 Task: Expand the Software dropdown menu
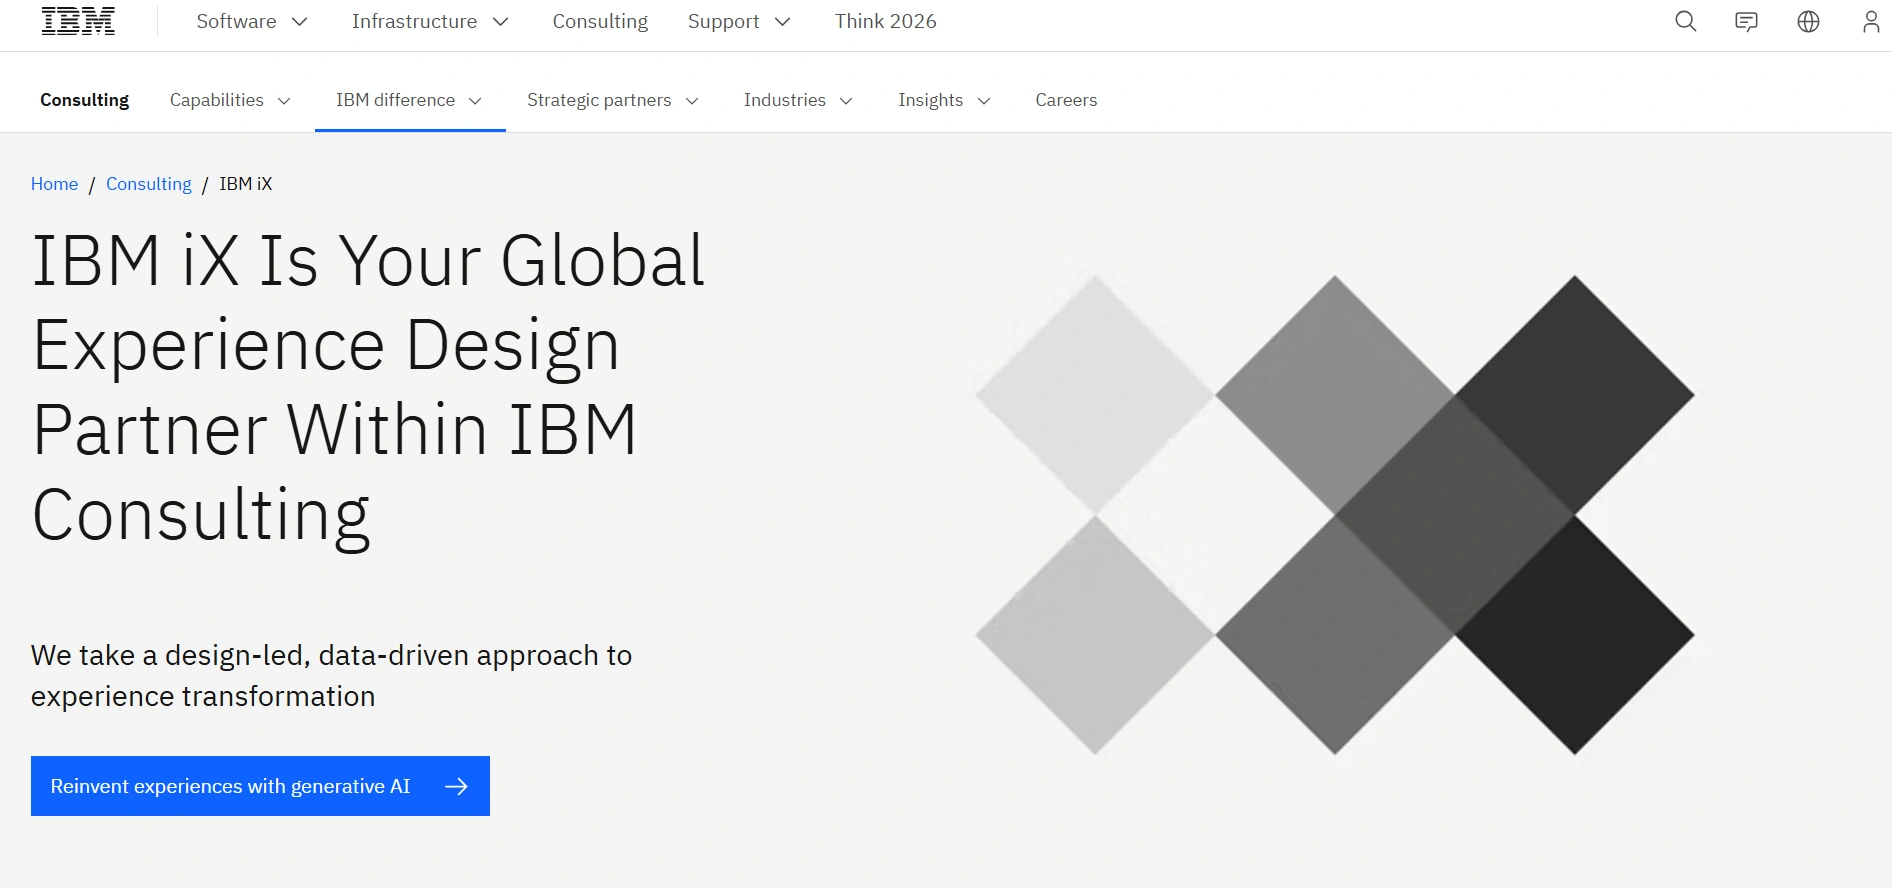(252, 21)
